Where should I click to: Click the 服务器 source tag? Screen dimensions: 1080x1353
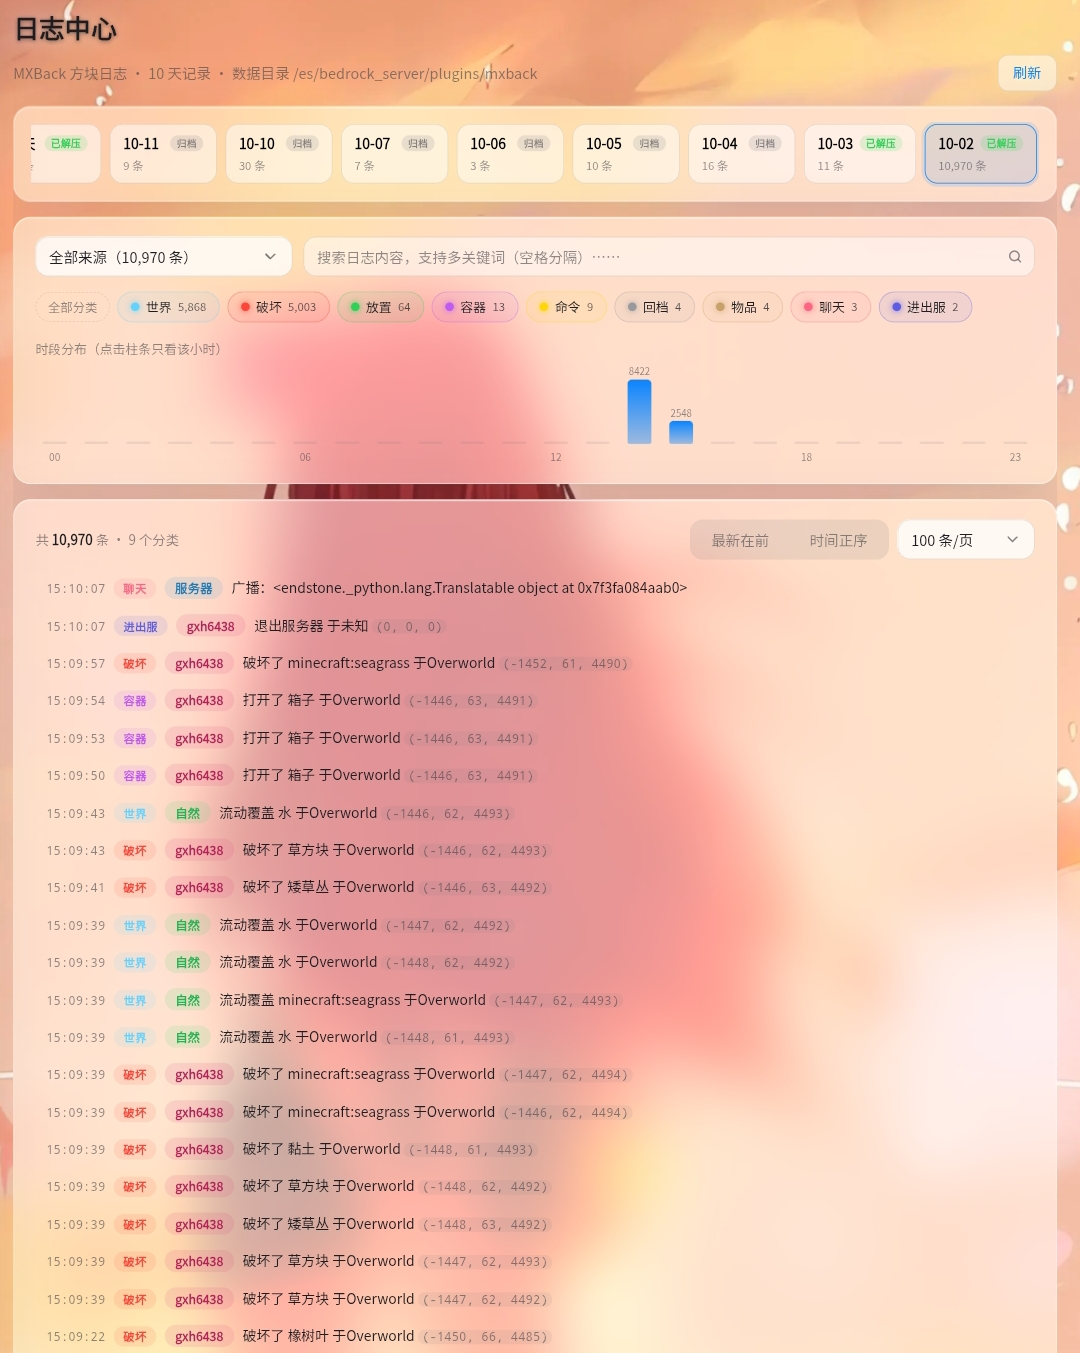(193, 589)
